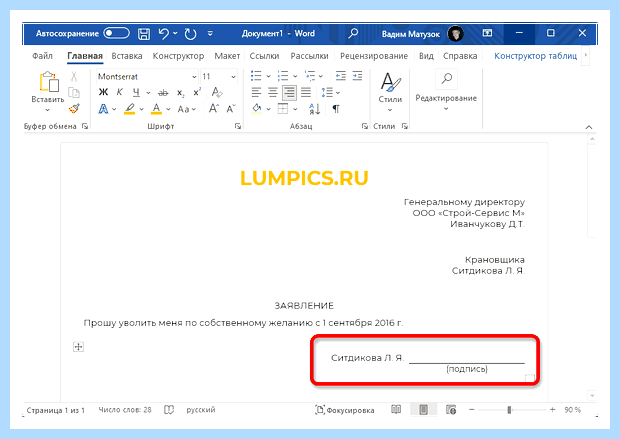Image resolution: width=620 pixels, height=439 pixels.
Task: Click the Increase Indent icon
Action: (357, 76)
